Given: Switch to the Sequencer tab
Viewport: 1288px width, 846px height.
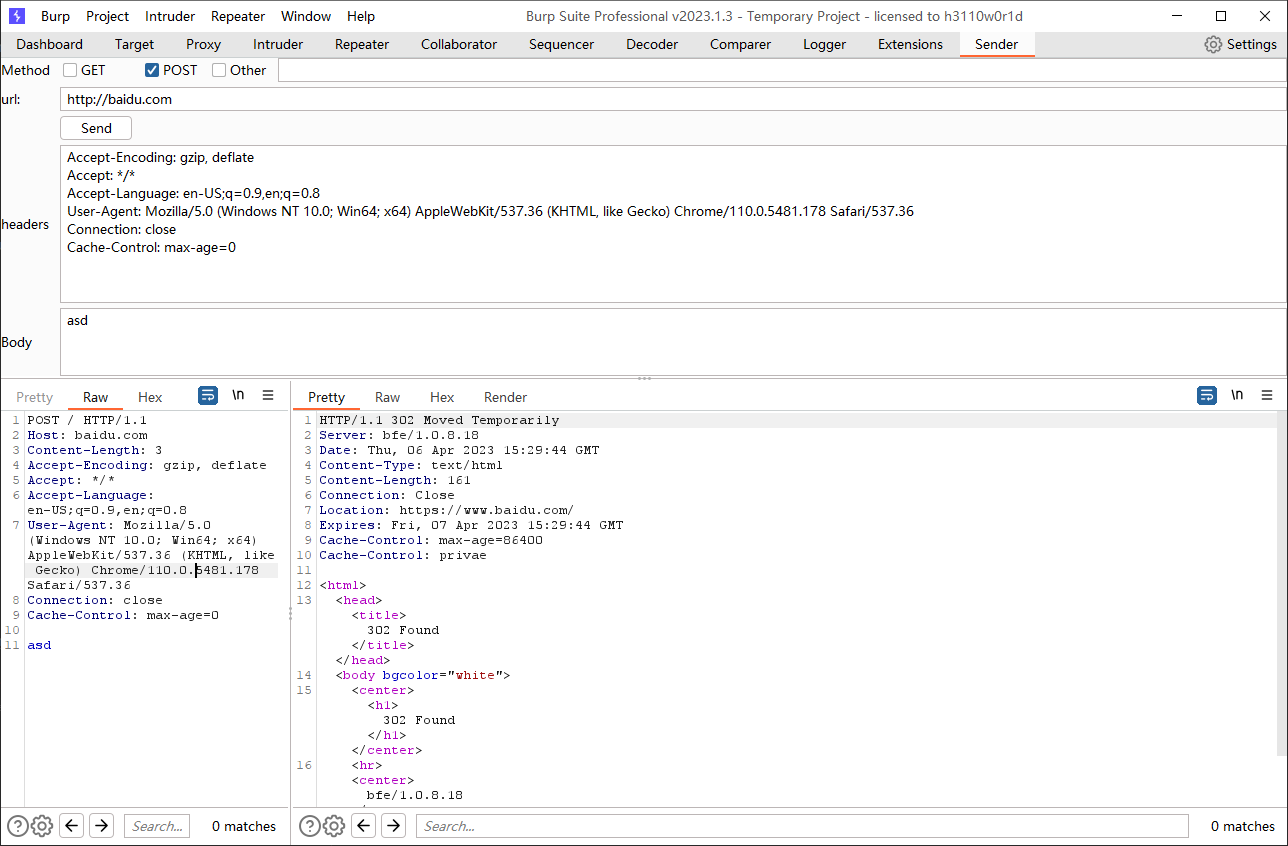Looking at the screenshot, I should [561, 44].
